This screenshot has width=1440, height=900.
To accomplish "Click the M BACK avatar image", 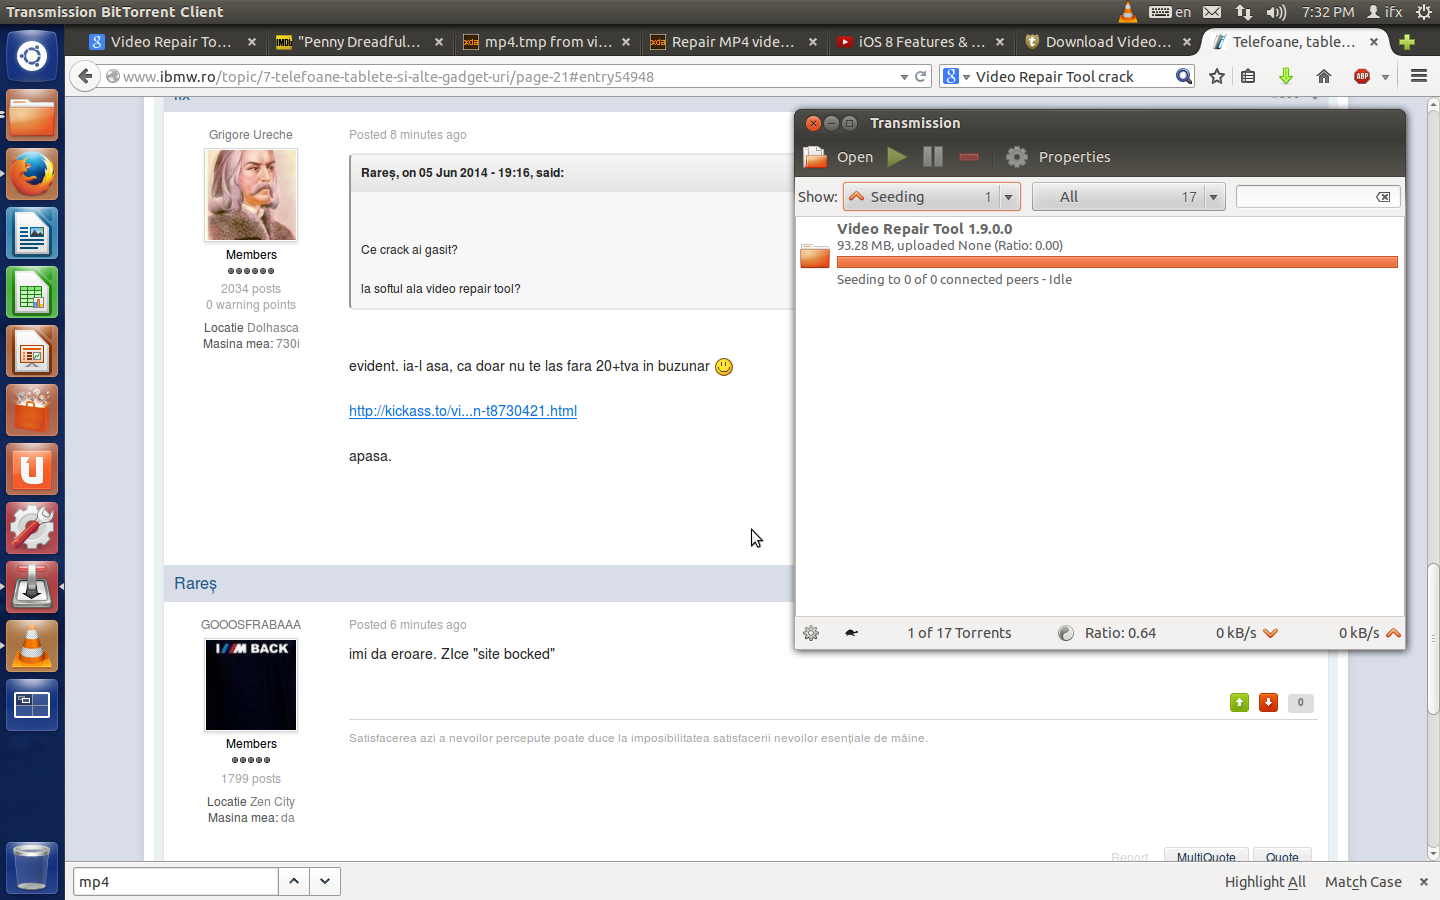I will (x=251, y=685).
